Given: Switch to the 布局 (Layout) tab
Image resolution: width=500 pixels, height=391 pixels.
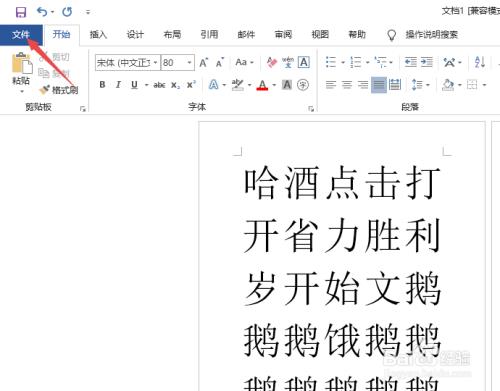Looking at the screenshot, I should pyautogui.click(x=172, y=34).
